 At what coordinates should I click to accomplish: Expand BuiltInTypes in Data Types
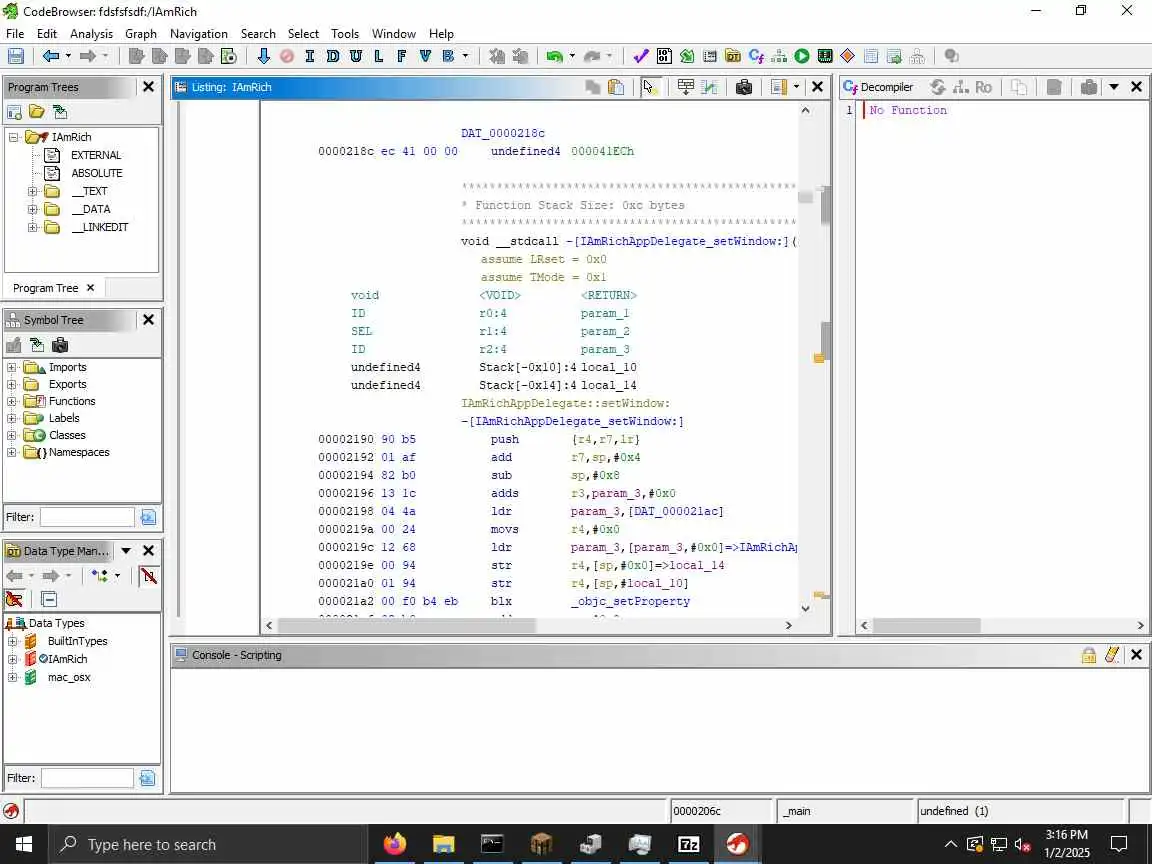(12, 641)
